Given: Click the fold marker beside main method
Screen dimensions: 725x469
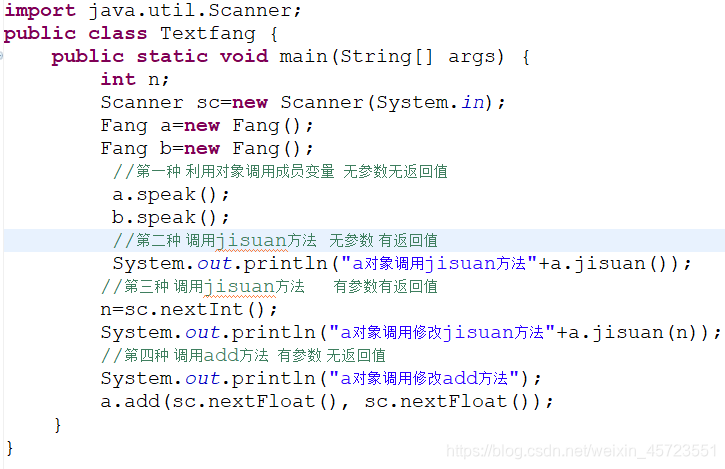Looking at the screenshot, I should pos(1,56).
